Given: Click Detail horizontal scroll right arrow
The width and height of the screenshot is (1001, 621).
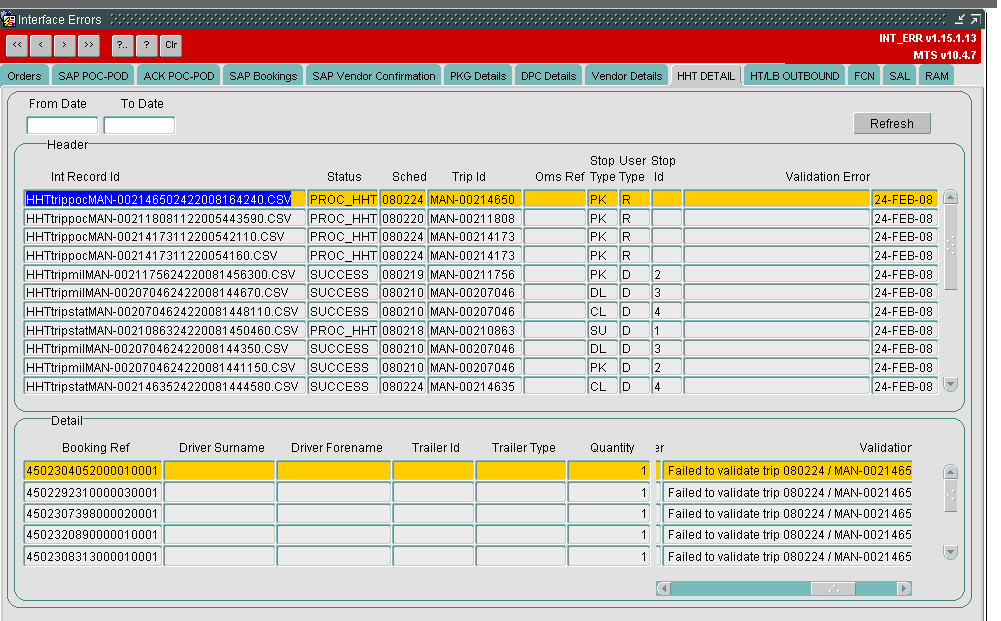Looking at the screenshot, I should point(904,588).
